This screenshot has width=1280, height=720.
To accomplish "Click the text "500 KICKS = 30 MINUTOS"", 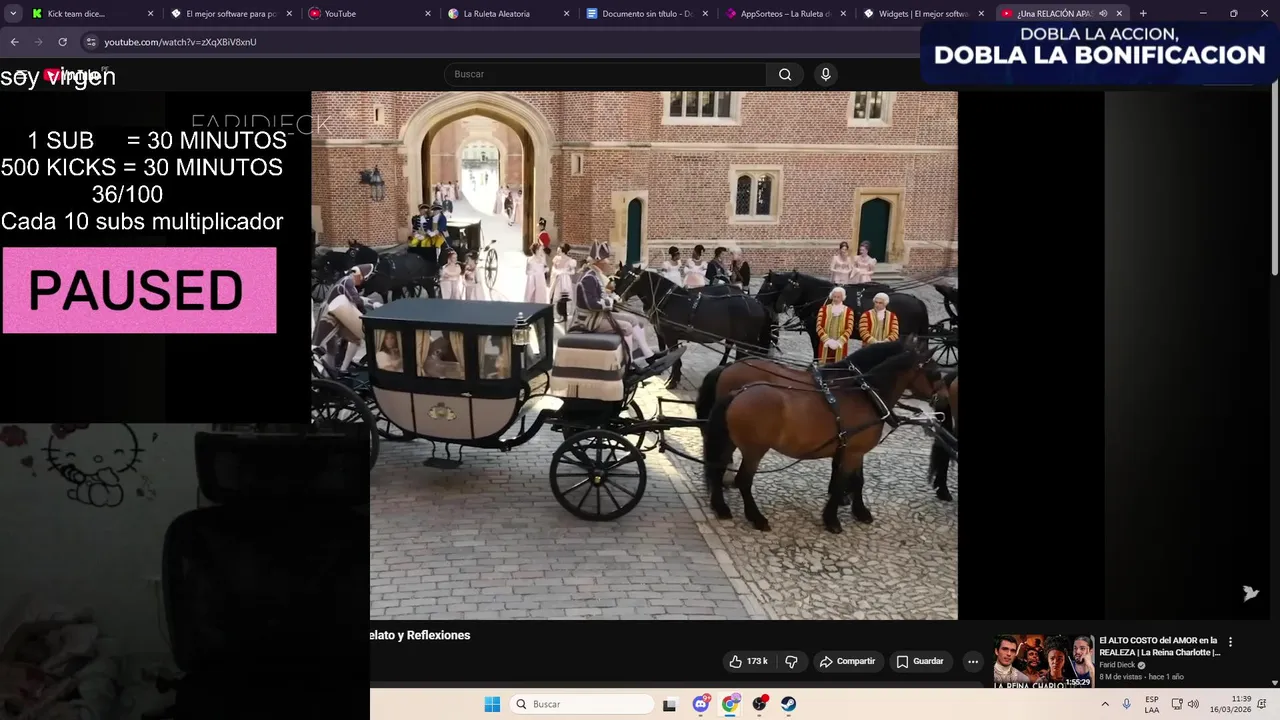I will pos(142,168).
